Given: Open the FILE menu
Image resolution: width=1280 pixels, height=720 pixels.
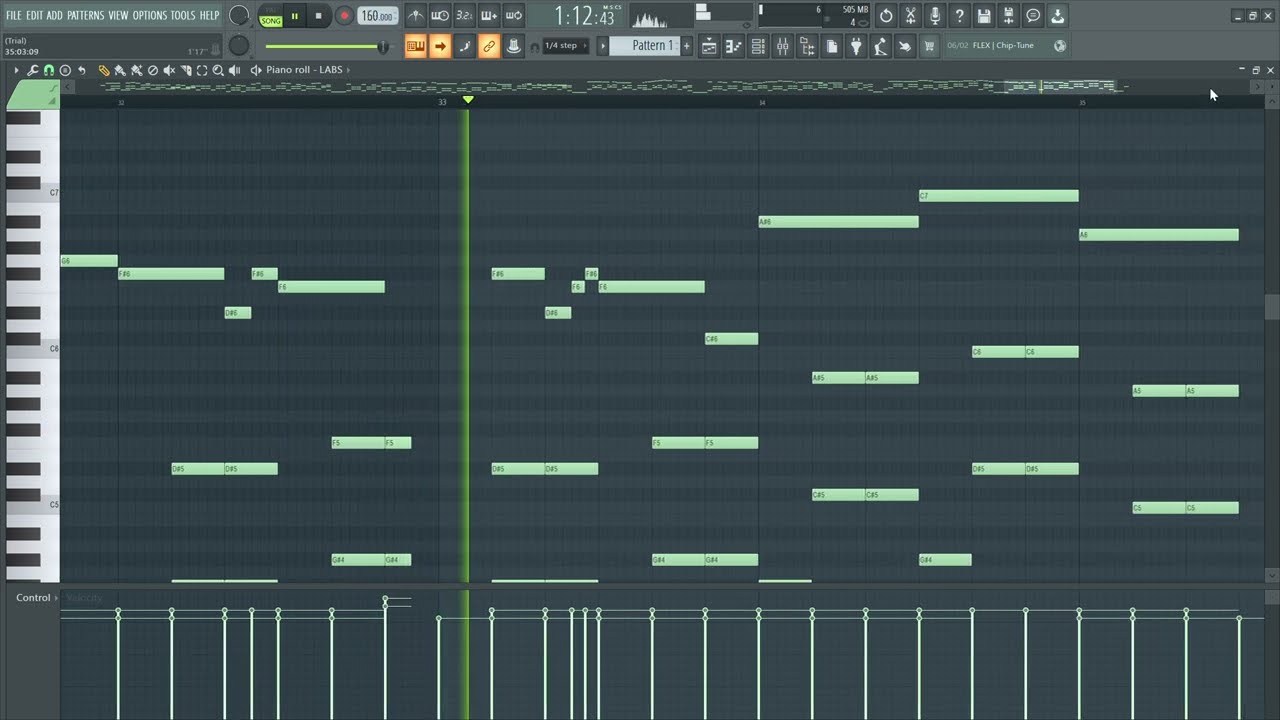Looking at the screenshot, I should tap(14, 15).
